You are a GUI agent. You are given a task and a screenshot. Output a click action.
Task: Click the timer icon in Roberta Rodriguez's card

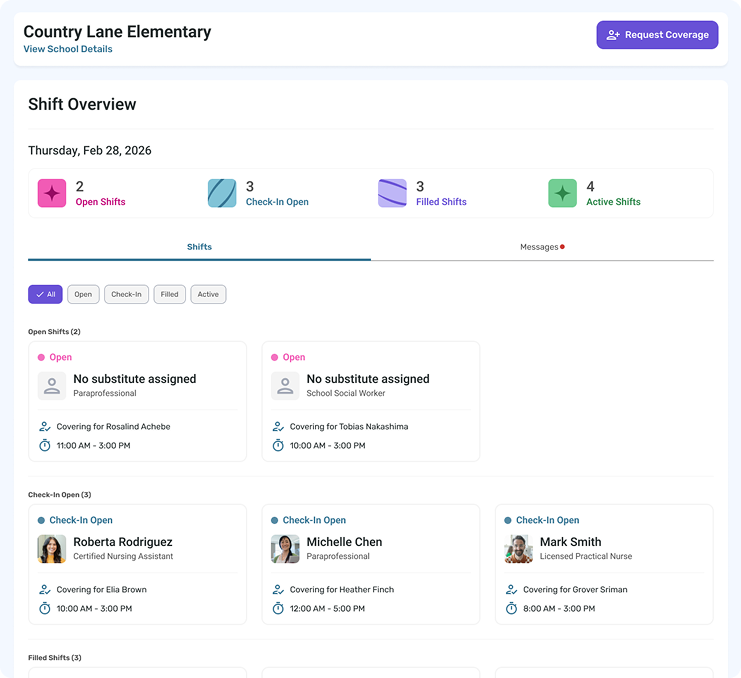pos(45,608)
